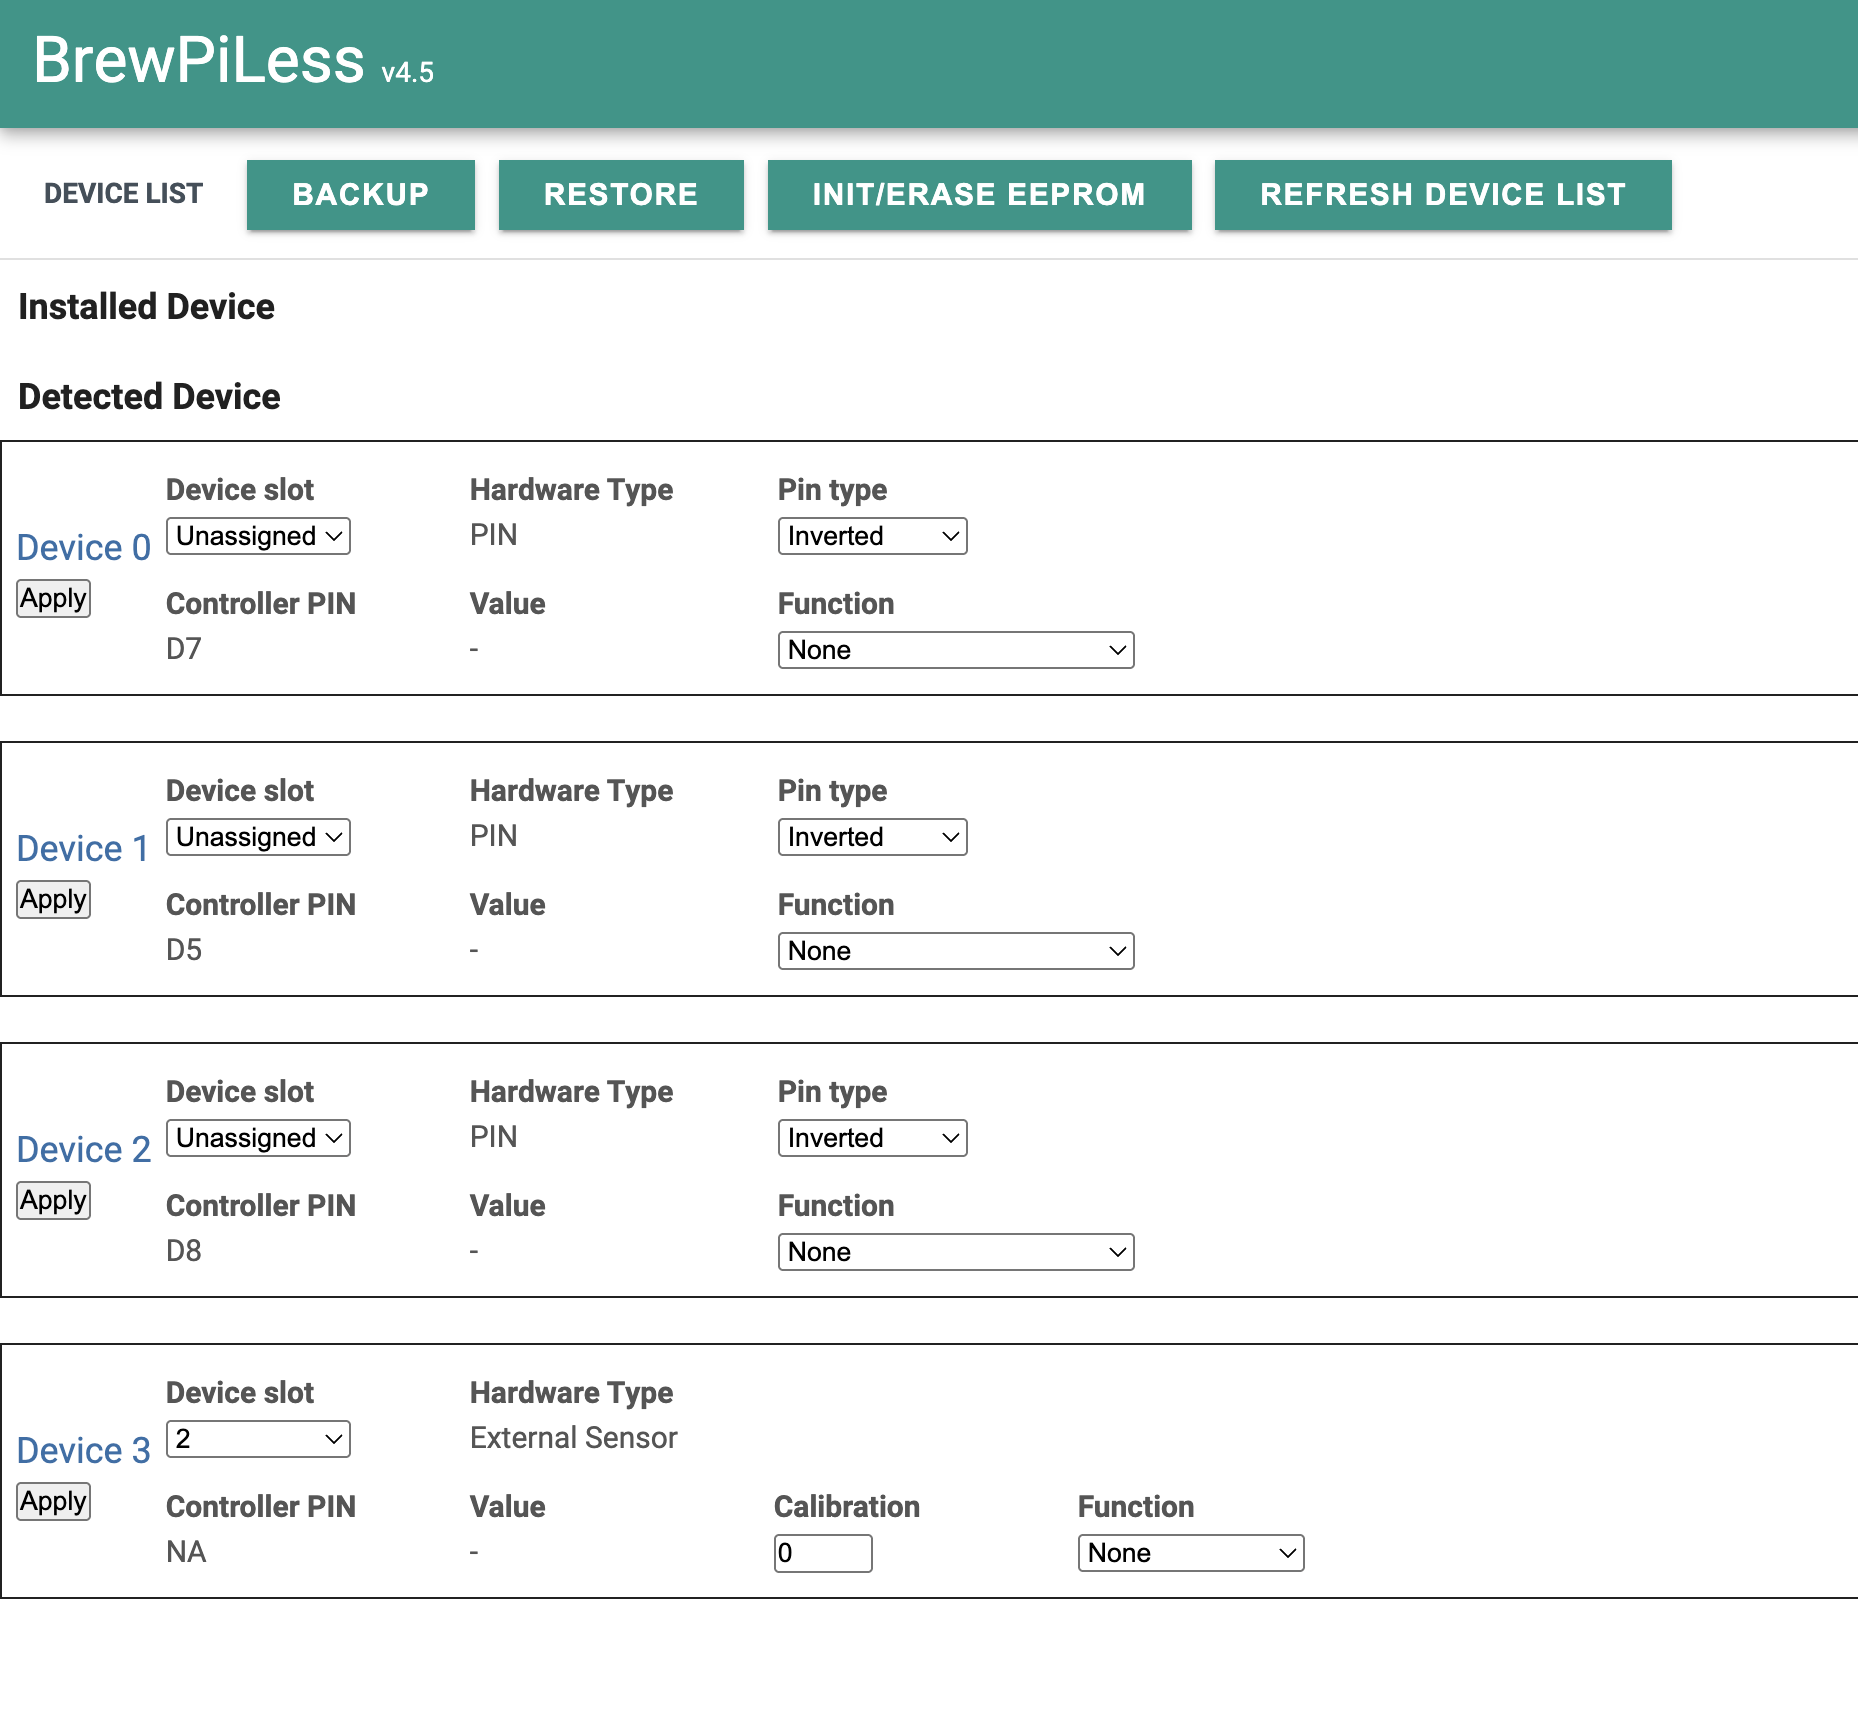Click the Device 2 heading
Viewport: 1858px width, 1730px height.
(84, 1149)
